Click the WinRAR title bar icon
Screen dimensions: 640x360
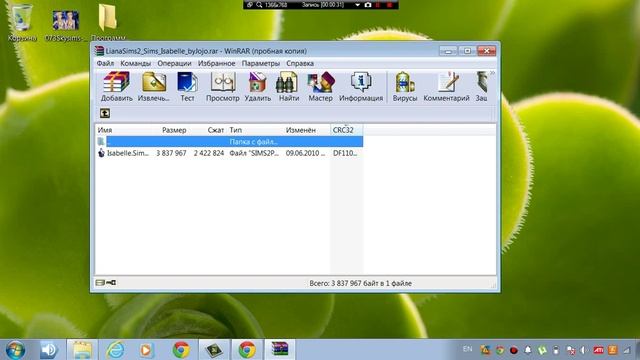click(x=99, y=51)
